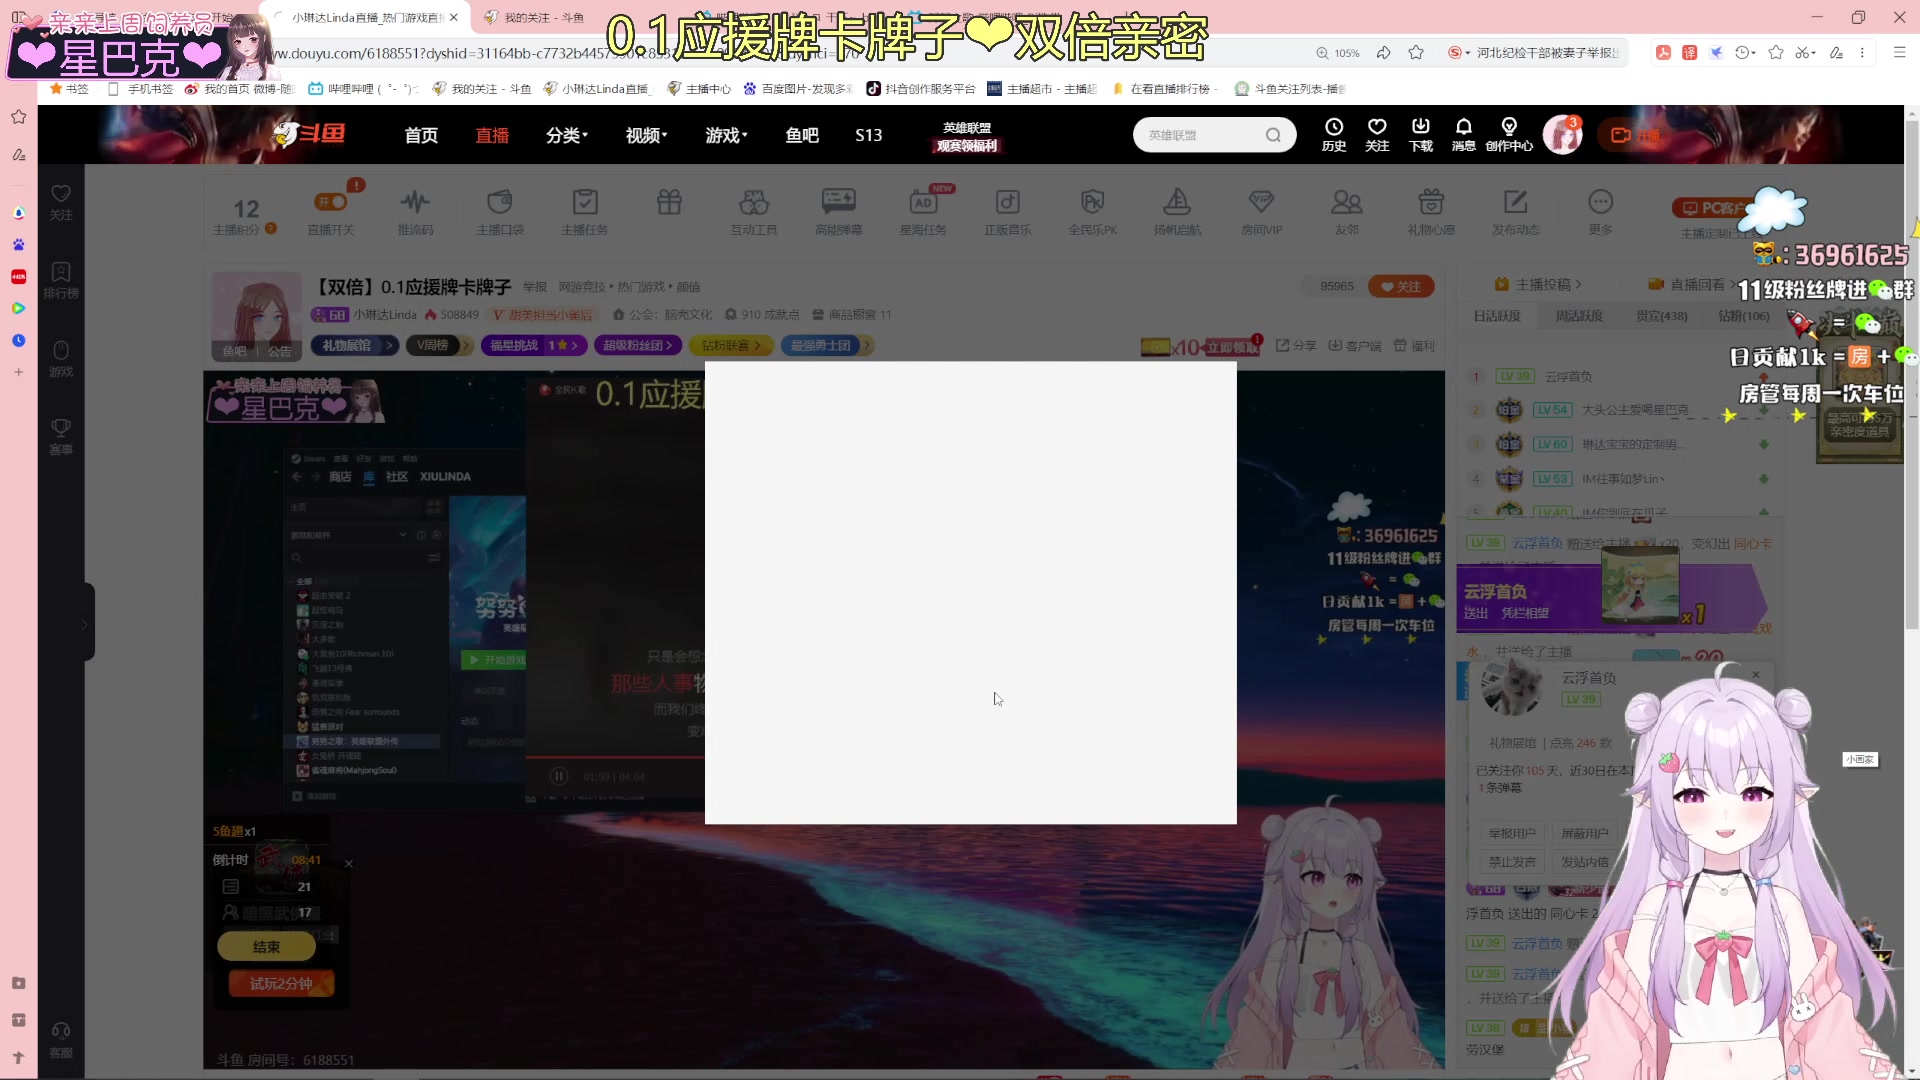
Task: Switch to the 周活跃度 tab
Action: coord(1579,316)
